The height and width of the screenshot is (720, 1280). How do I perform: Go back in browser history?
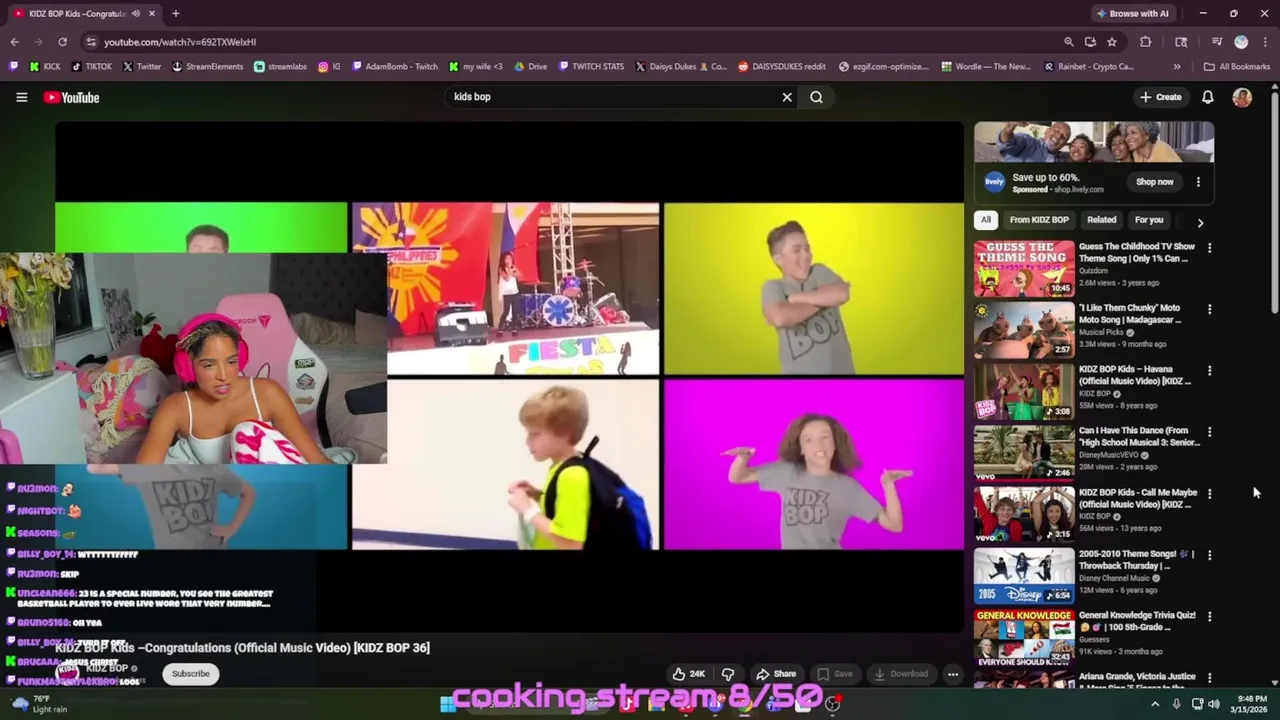pos(14,42)
